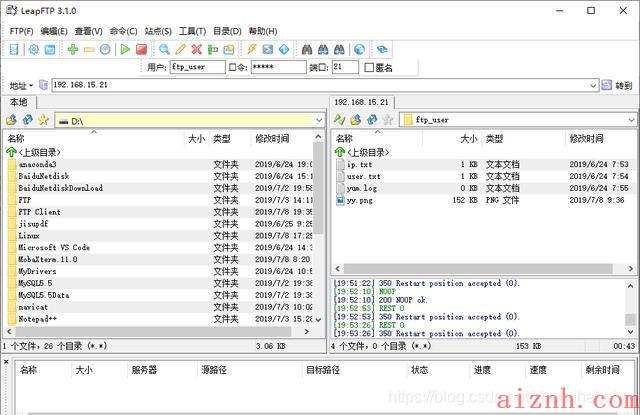Open the remote ftp_user path dropdown
This screenshot has height=415, width=640.
click(x=631, y=120)
